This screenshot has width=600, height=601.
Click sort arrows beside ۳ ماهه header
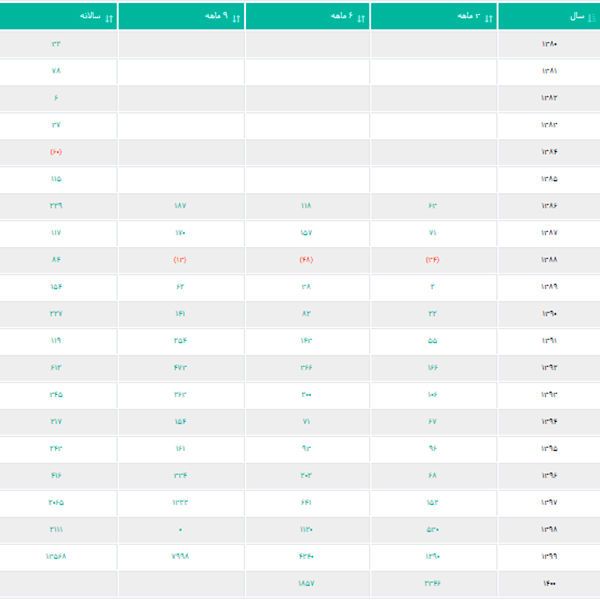pyautogui.click(x=489, y=17)
